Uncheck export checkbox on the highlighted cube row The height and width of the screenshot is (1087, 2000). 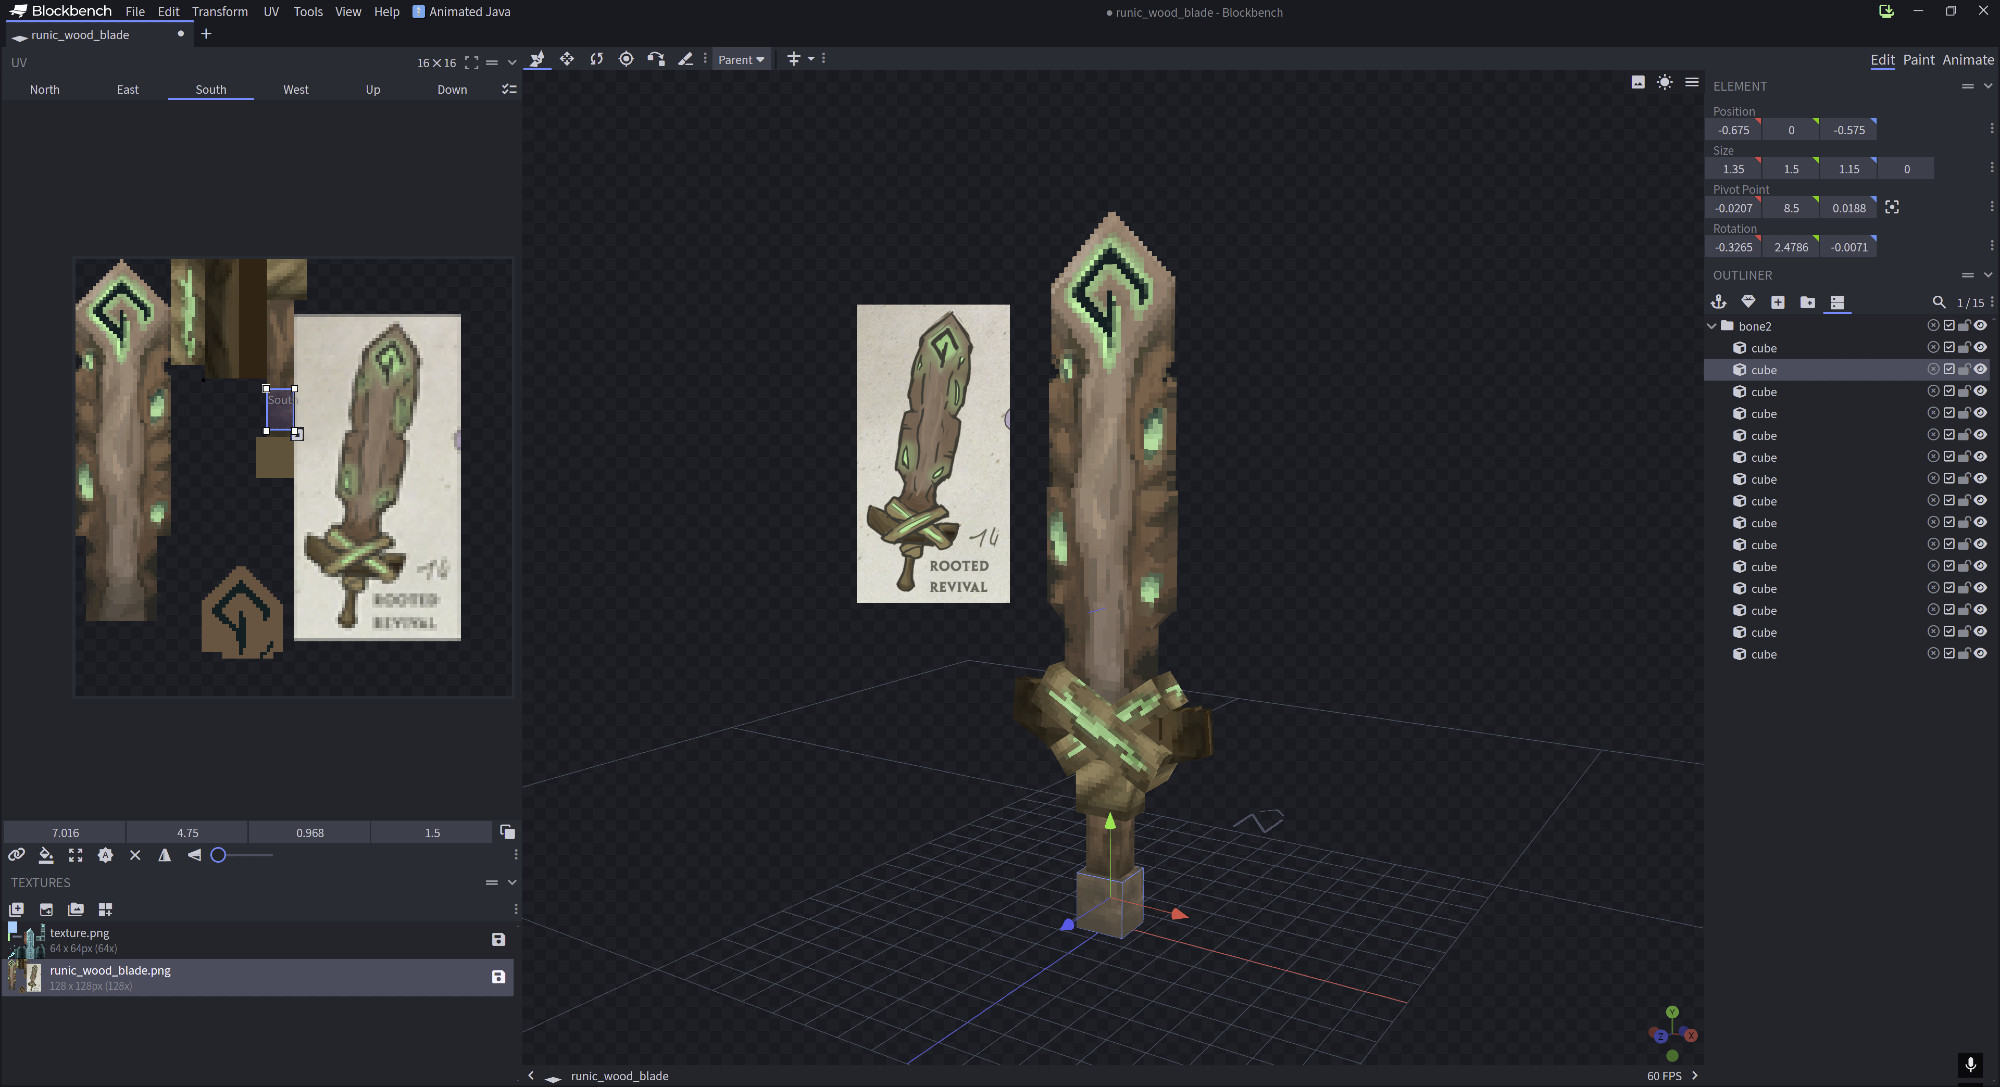[x=1949, y=370]
